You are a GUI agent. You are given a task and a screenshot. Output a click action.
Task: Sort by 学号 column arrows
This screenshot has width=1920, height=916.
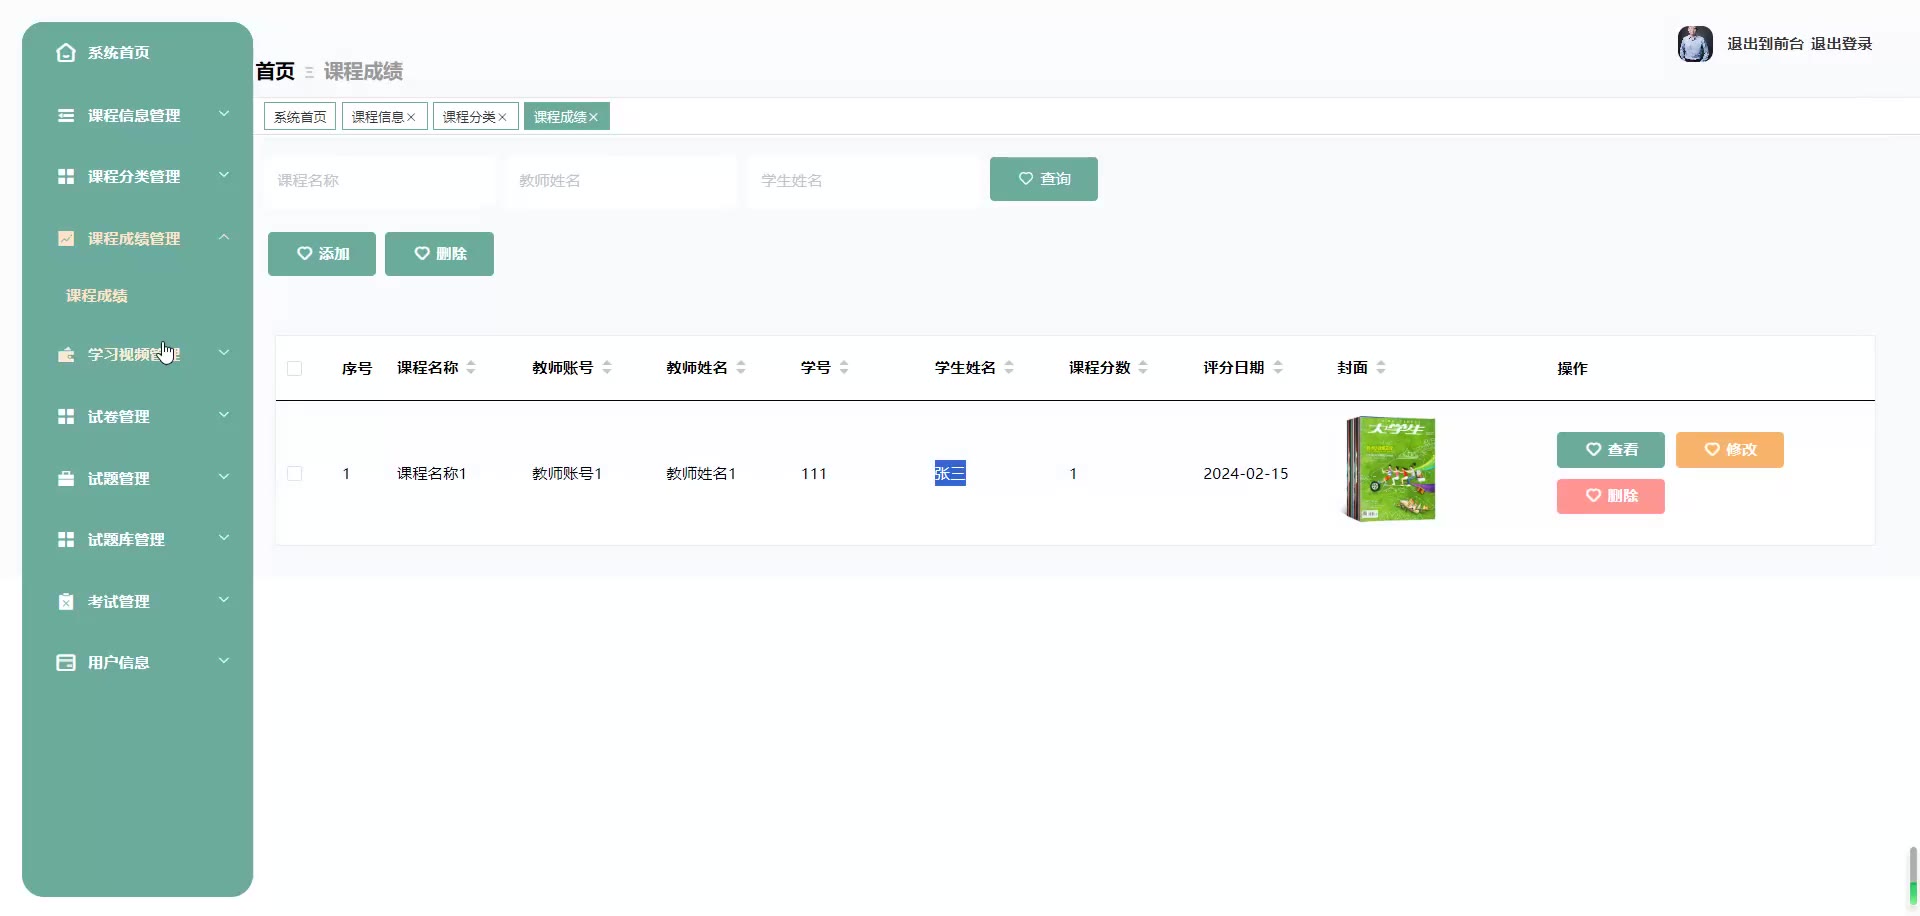[844, 367]
